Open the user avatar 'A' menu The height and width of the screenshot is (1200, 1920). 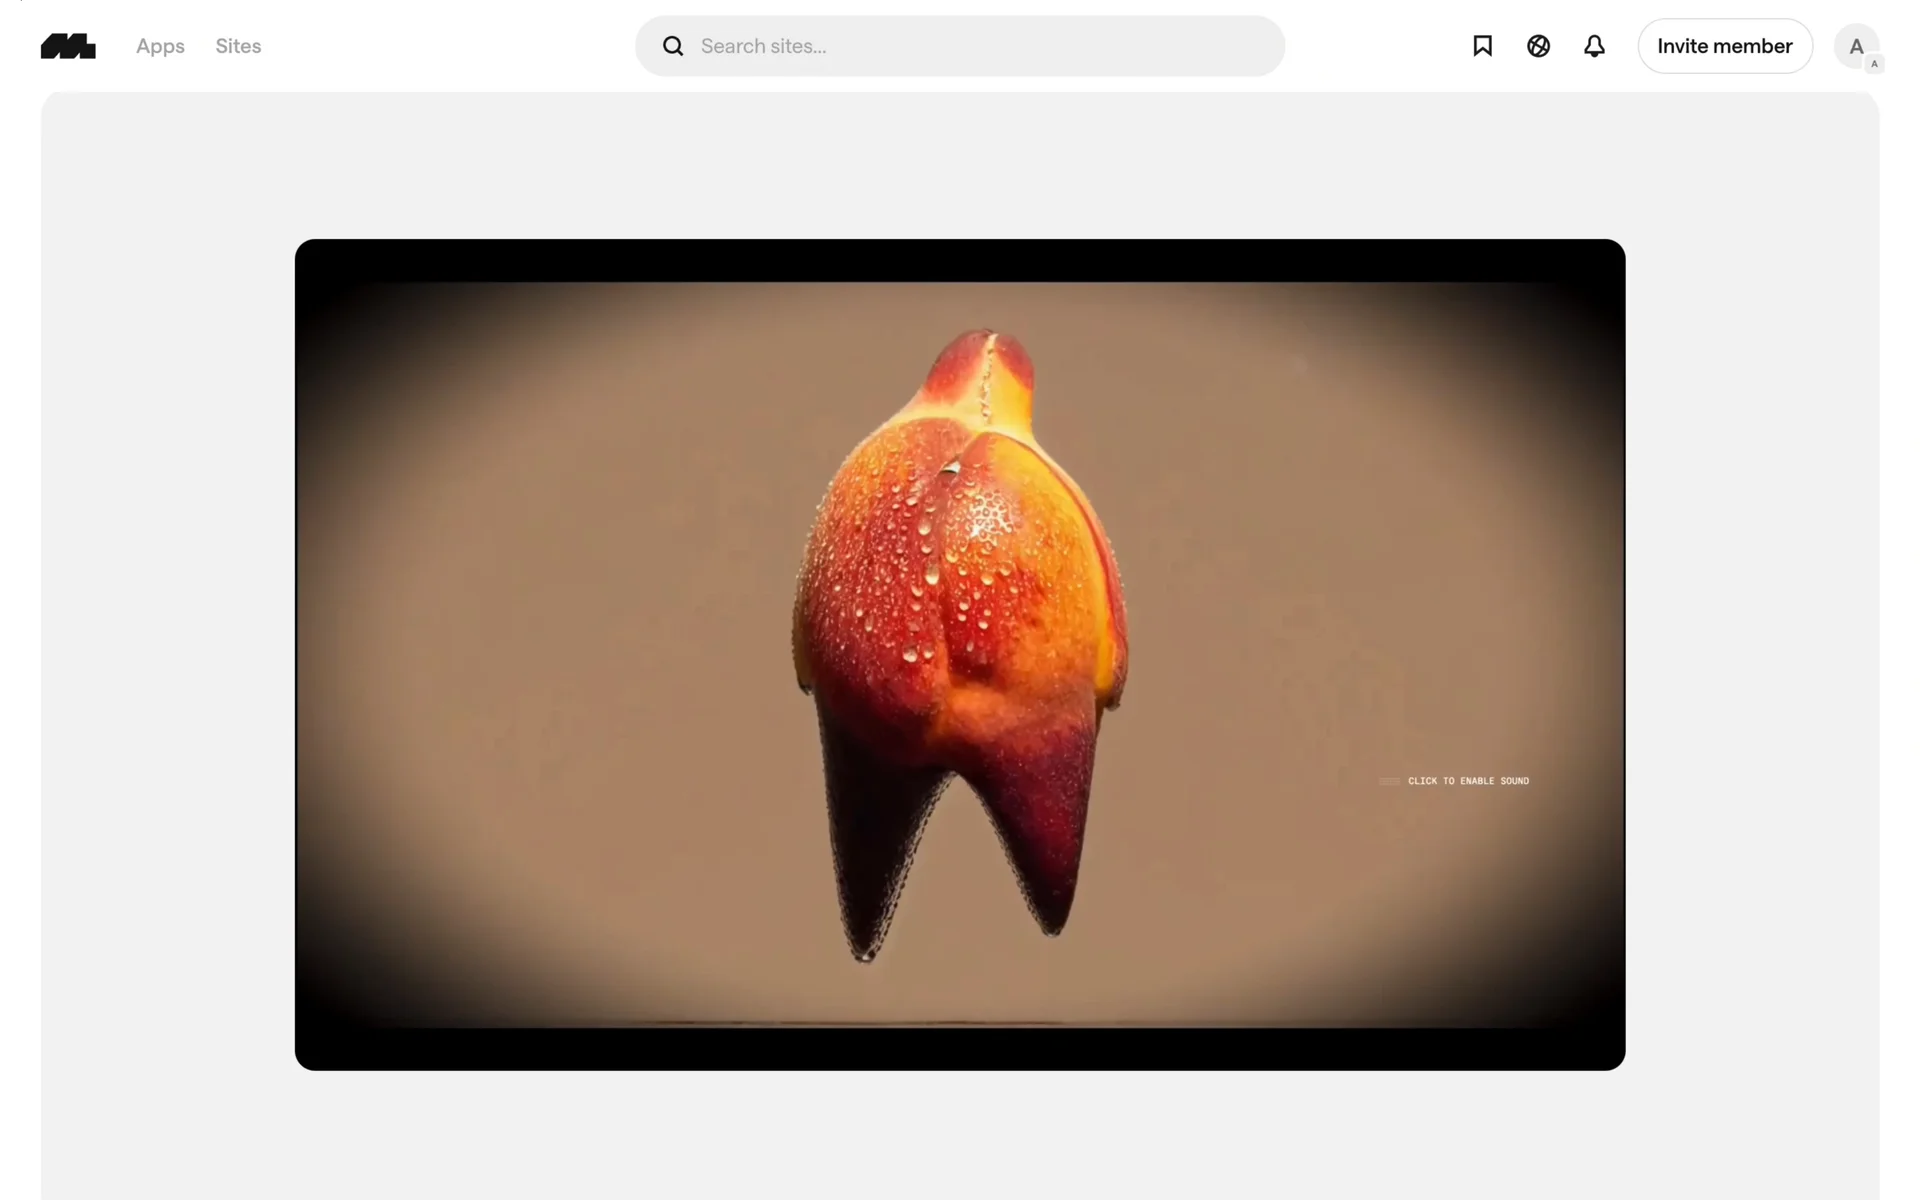[1855, 46]
